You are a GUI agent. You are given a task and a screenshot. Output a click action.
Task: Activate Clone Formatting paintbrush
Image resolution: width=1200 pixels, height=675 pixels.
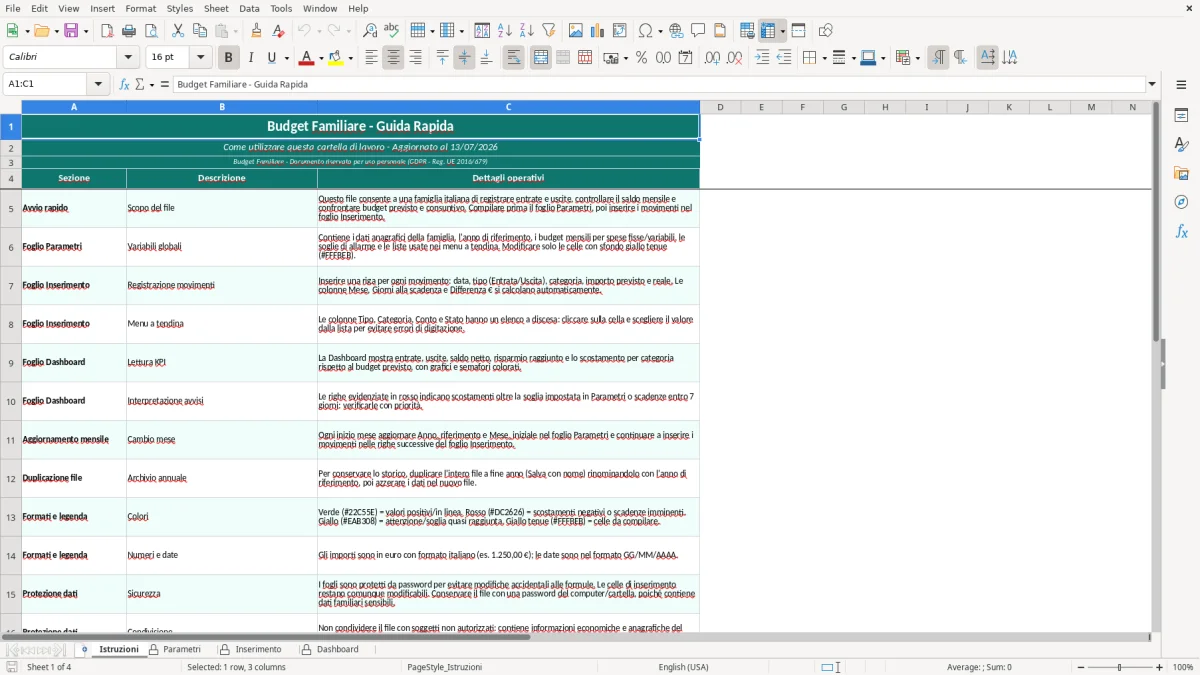pos(257,31)
